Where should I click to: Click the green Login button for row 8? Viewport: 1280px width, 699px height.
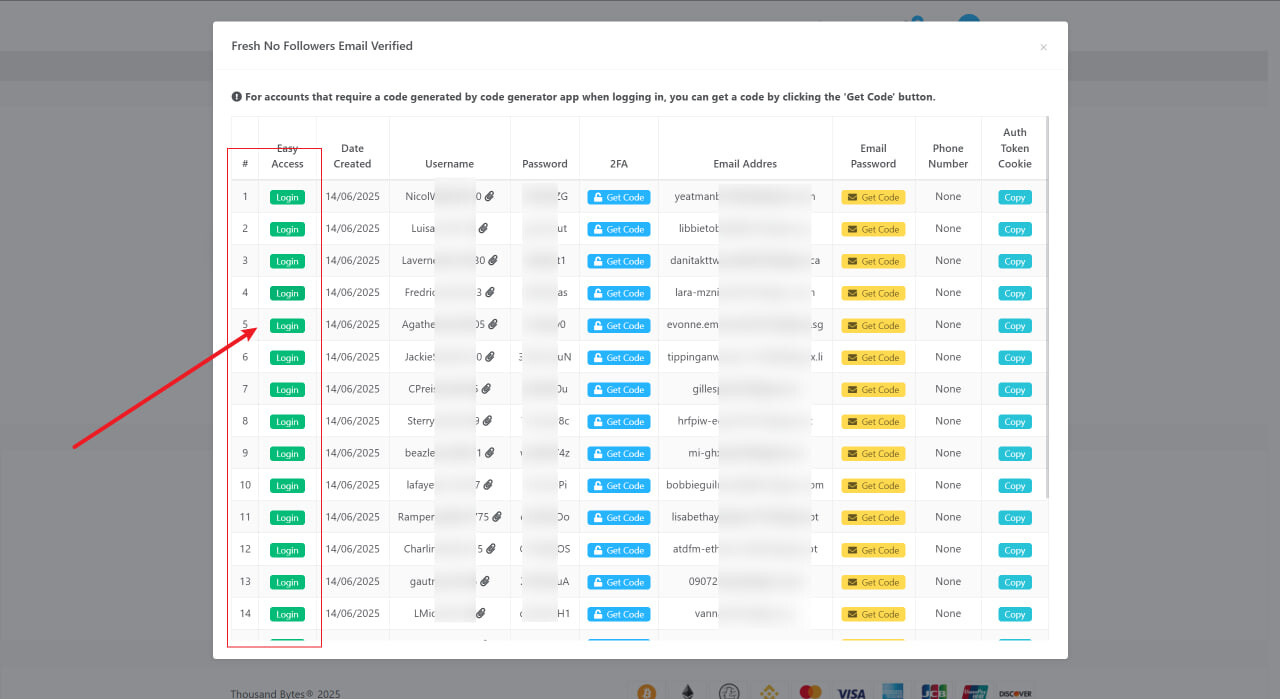pos(287,421)
